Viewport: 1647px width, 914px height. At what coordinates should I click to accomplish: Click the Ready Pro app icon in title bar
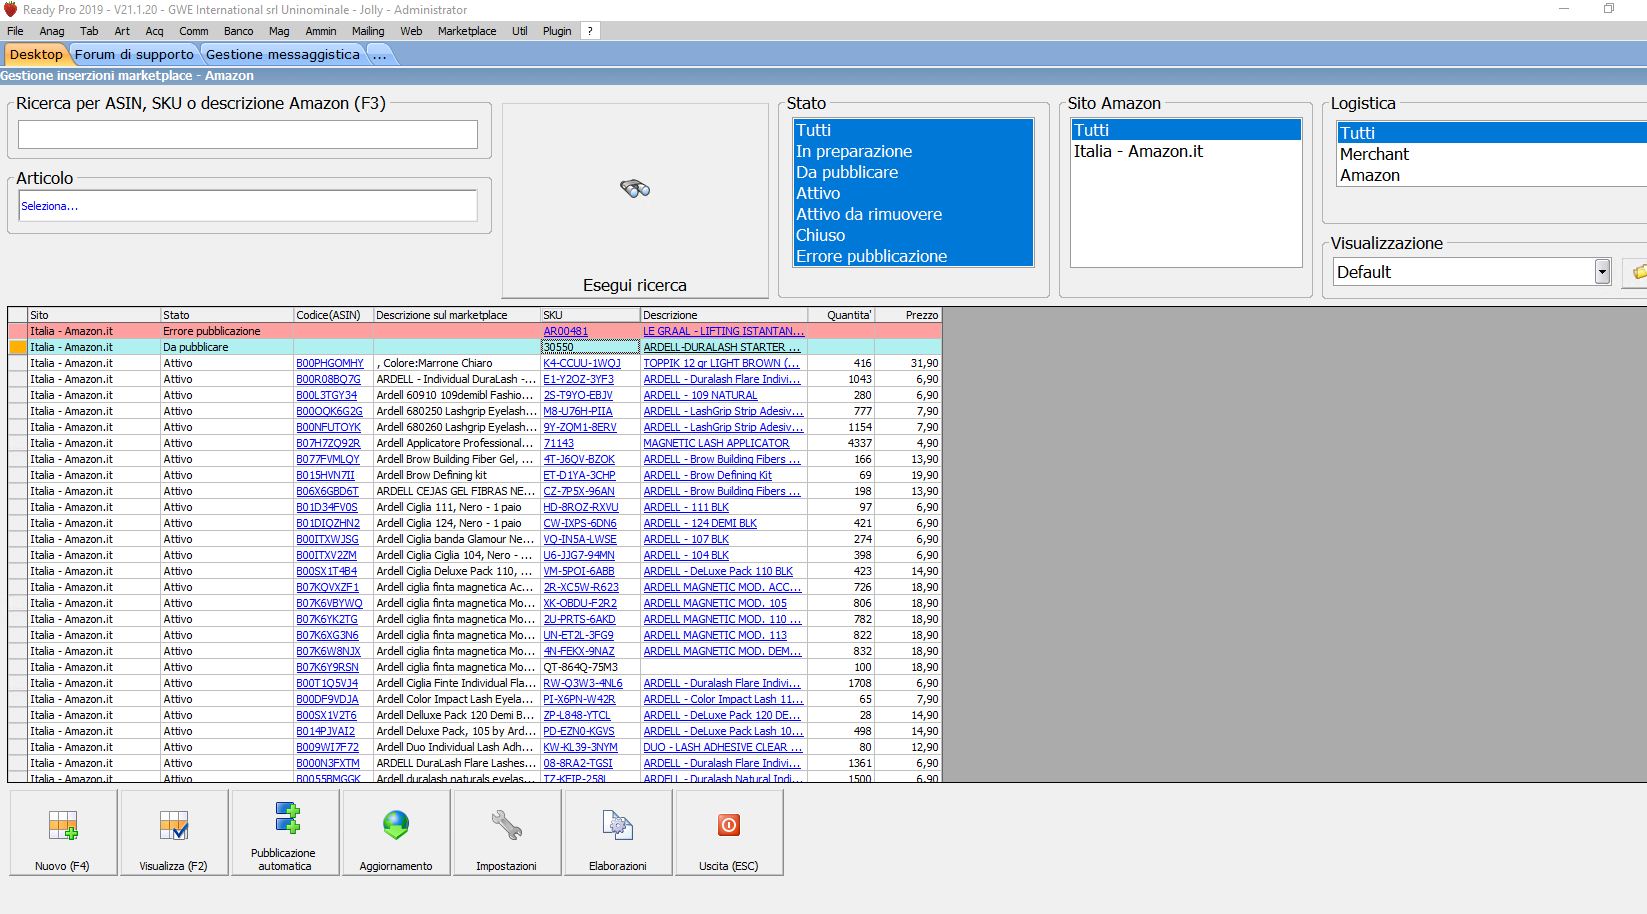point(10,9)
